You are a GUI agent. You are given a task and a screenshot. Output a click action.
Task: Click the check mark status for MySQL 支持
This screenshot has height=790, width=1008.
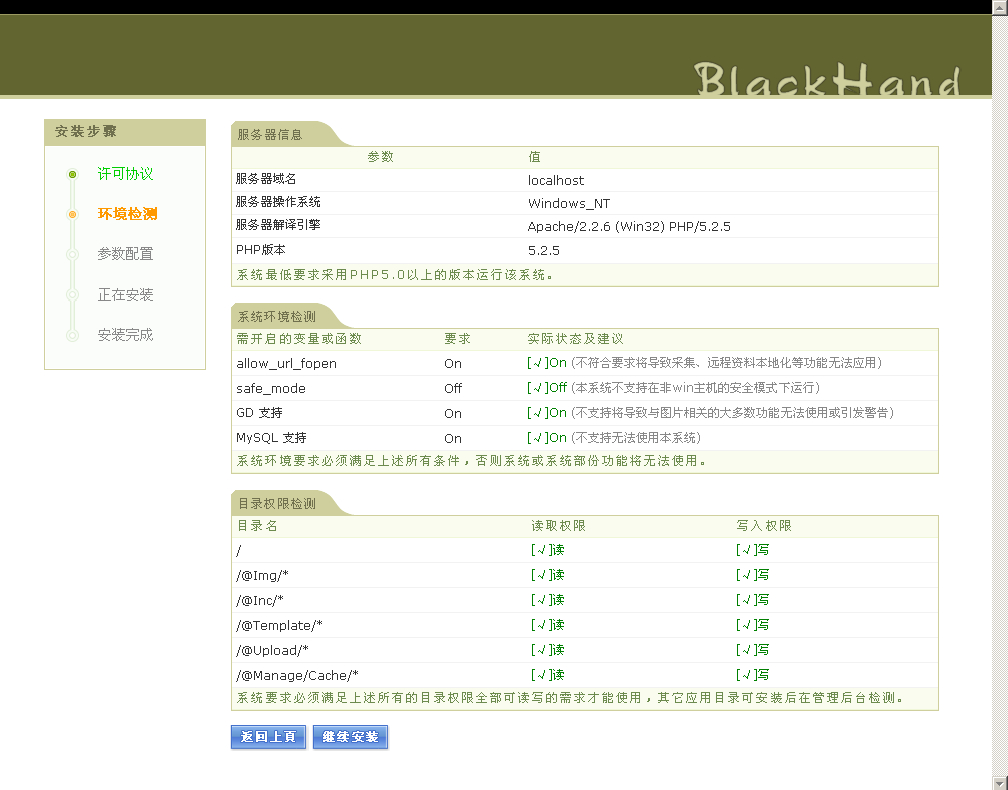point(547,438)
